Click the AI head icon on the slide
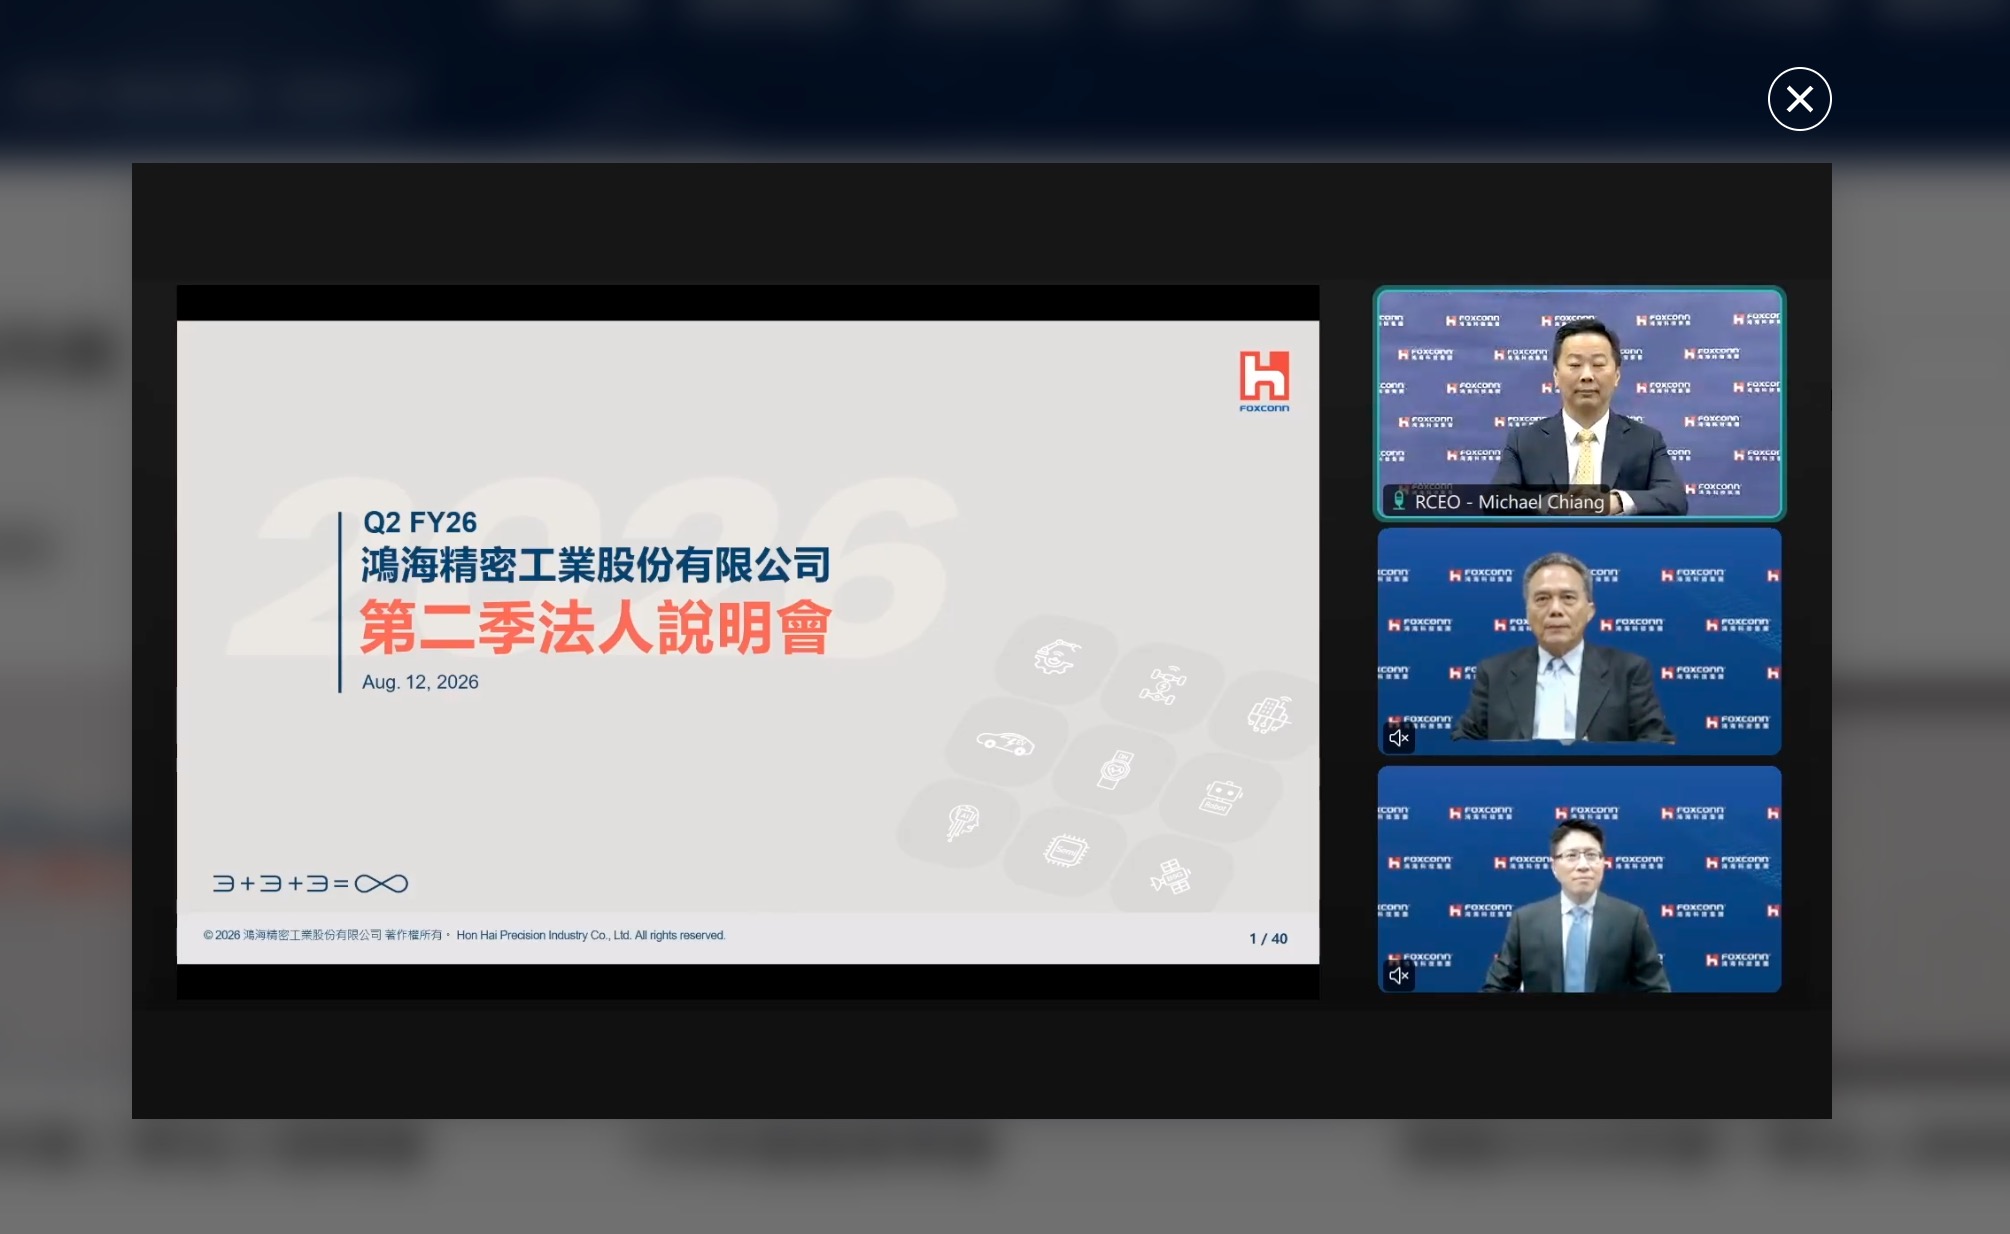This screenshot has width=2010, height=1234. 962,822
